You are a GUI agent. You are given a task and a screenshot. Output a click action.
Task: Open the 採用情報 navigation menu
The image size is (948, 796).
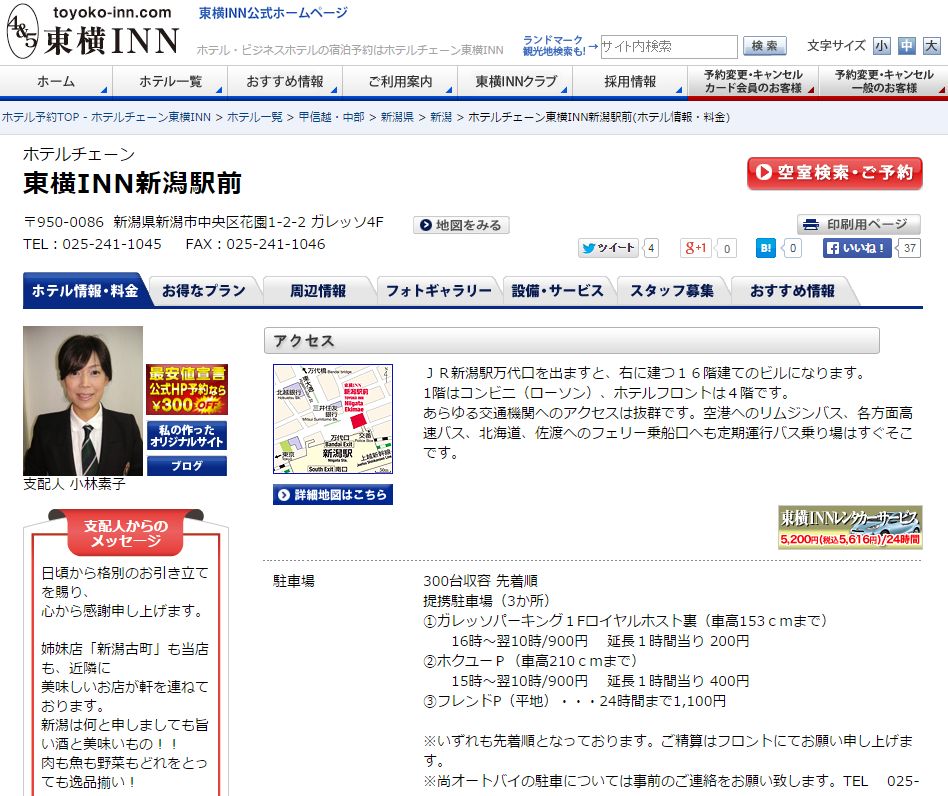point(630,82)
